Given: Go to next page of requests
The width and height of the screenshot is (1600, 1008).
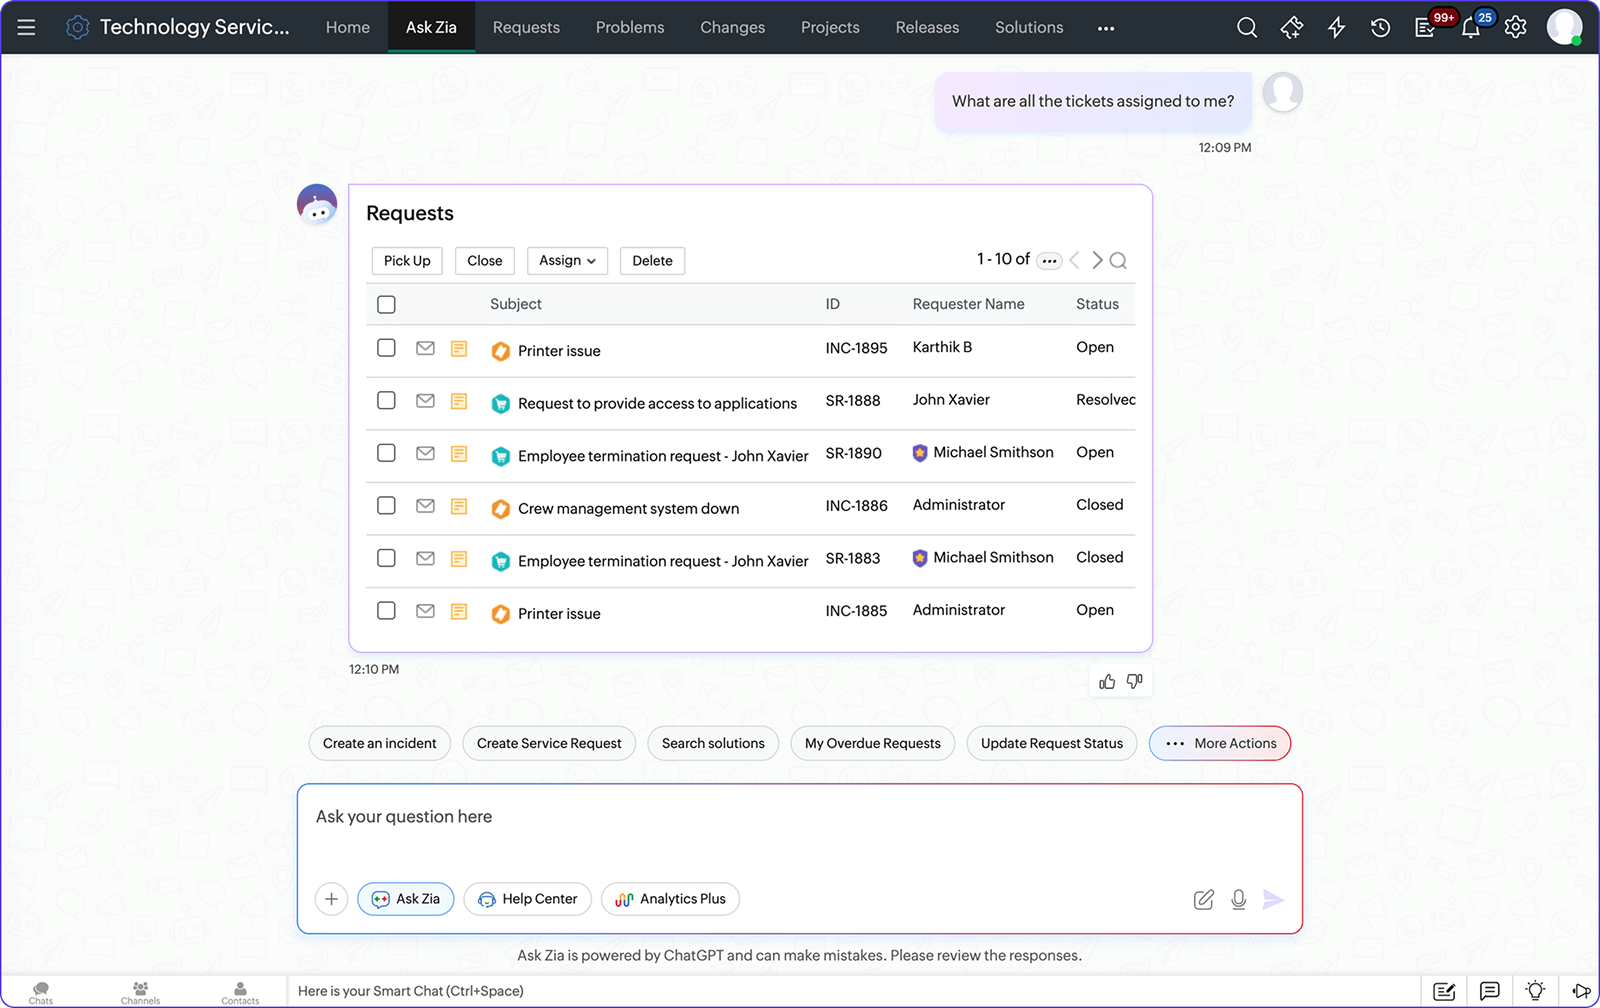Looking at the screenshot, I should 1097,260.
